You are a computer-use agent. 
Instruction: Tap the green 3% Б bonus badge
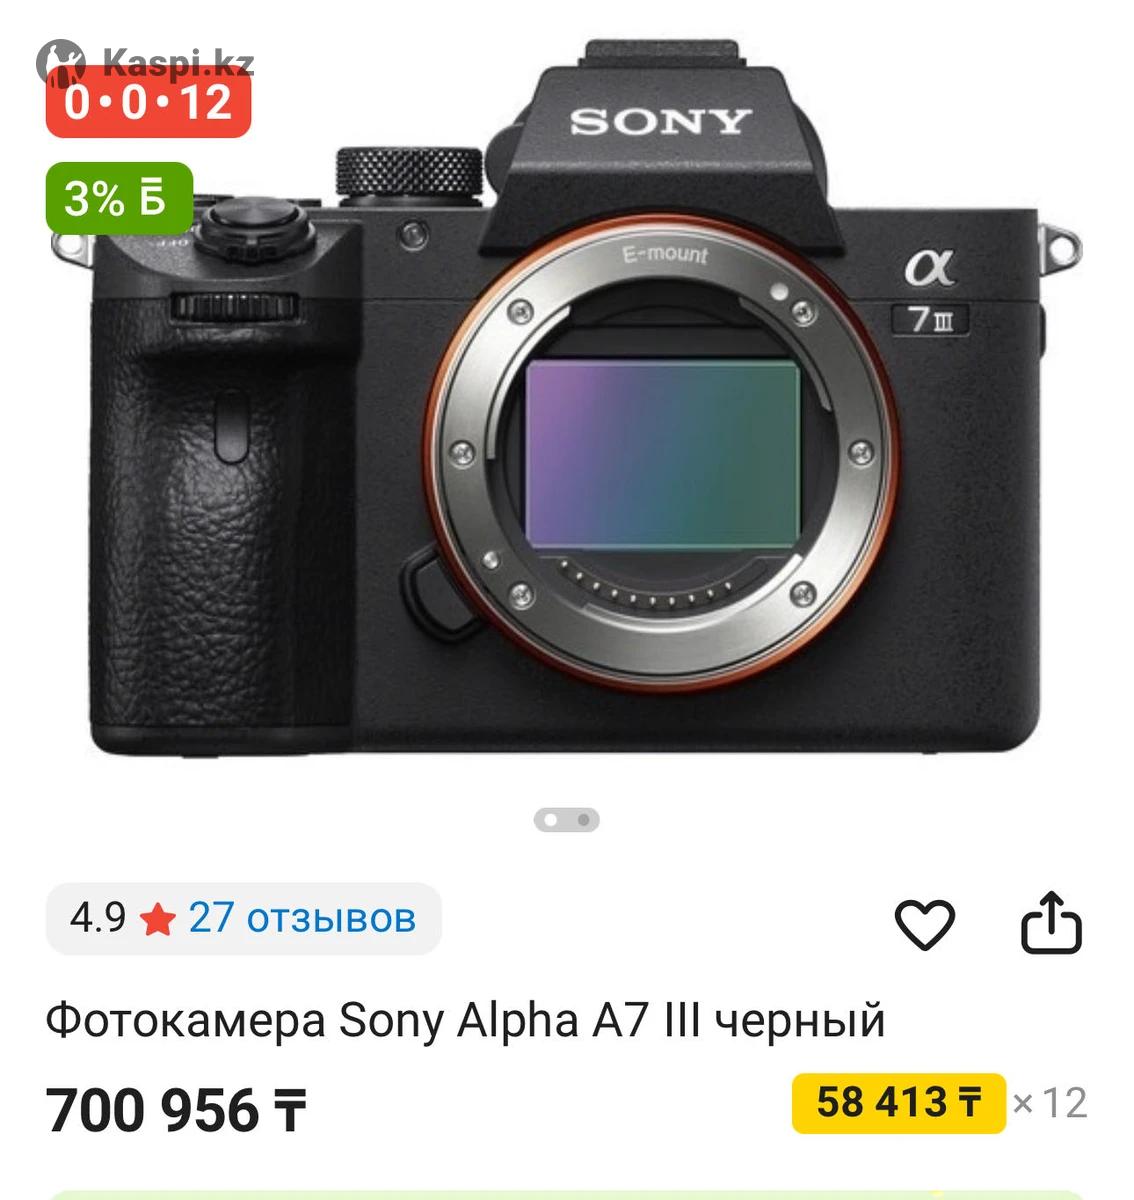(x=119, y=198)
